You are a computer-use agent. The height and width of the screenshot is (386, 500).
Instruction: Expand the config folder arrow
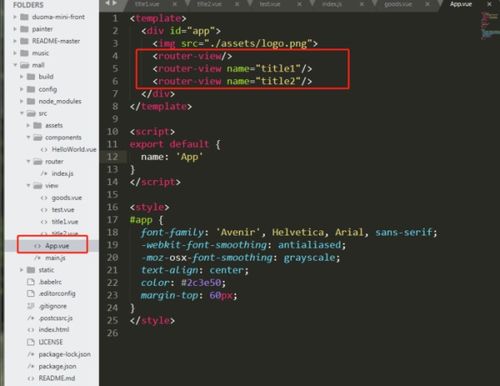point(21,89)
